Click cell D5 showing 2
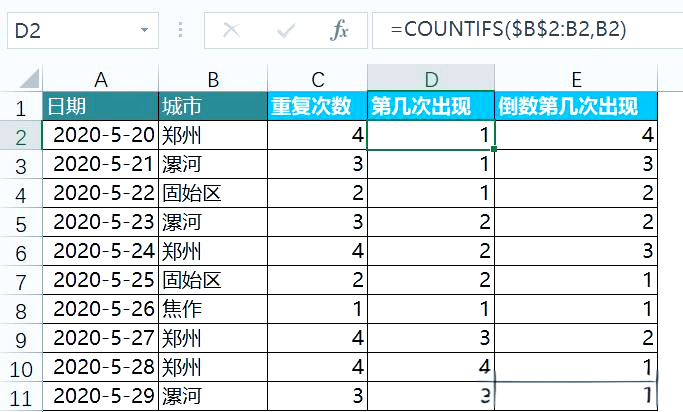The width and height of the screenshot is (683, 412). 431,222
